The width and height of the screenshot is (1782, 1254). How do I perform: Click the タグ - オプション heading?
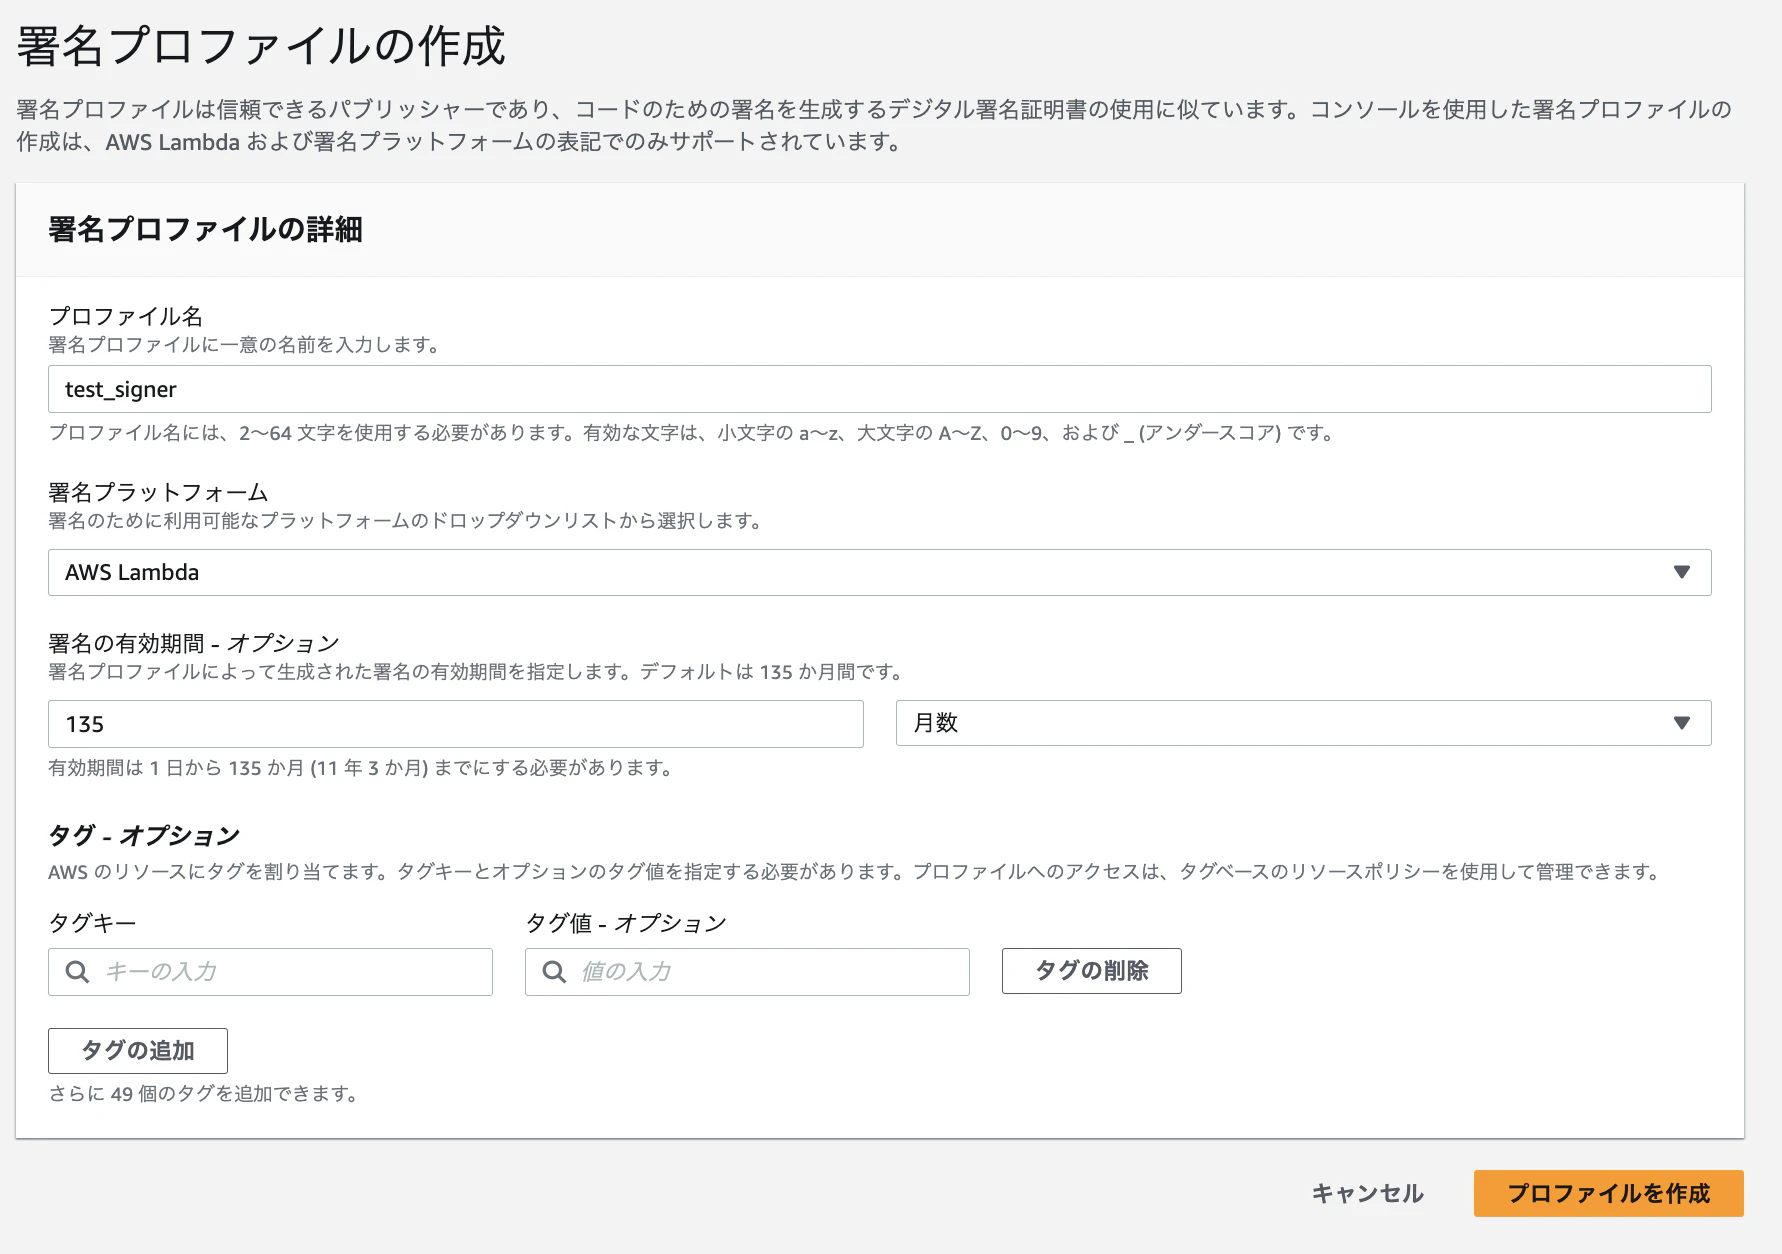144,835
